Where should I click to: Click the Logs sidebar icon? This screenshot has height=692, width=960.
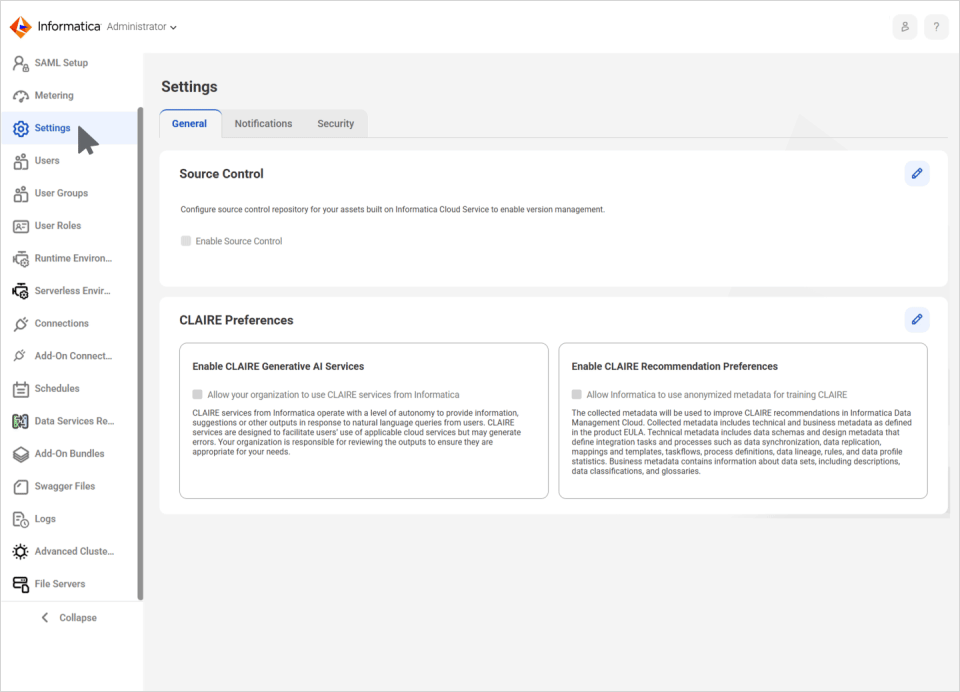pyautogui.click(x=21, y=519)
